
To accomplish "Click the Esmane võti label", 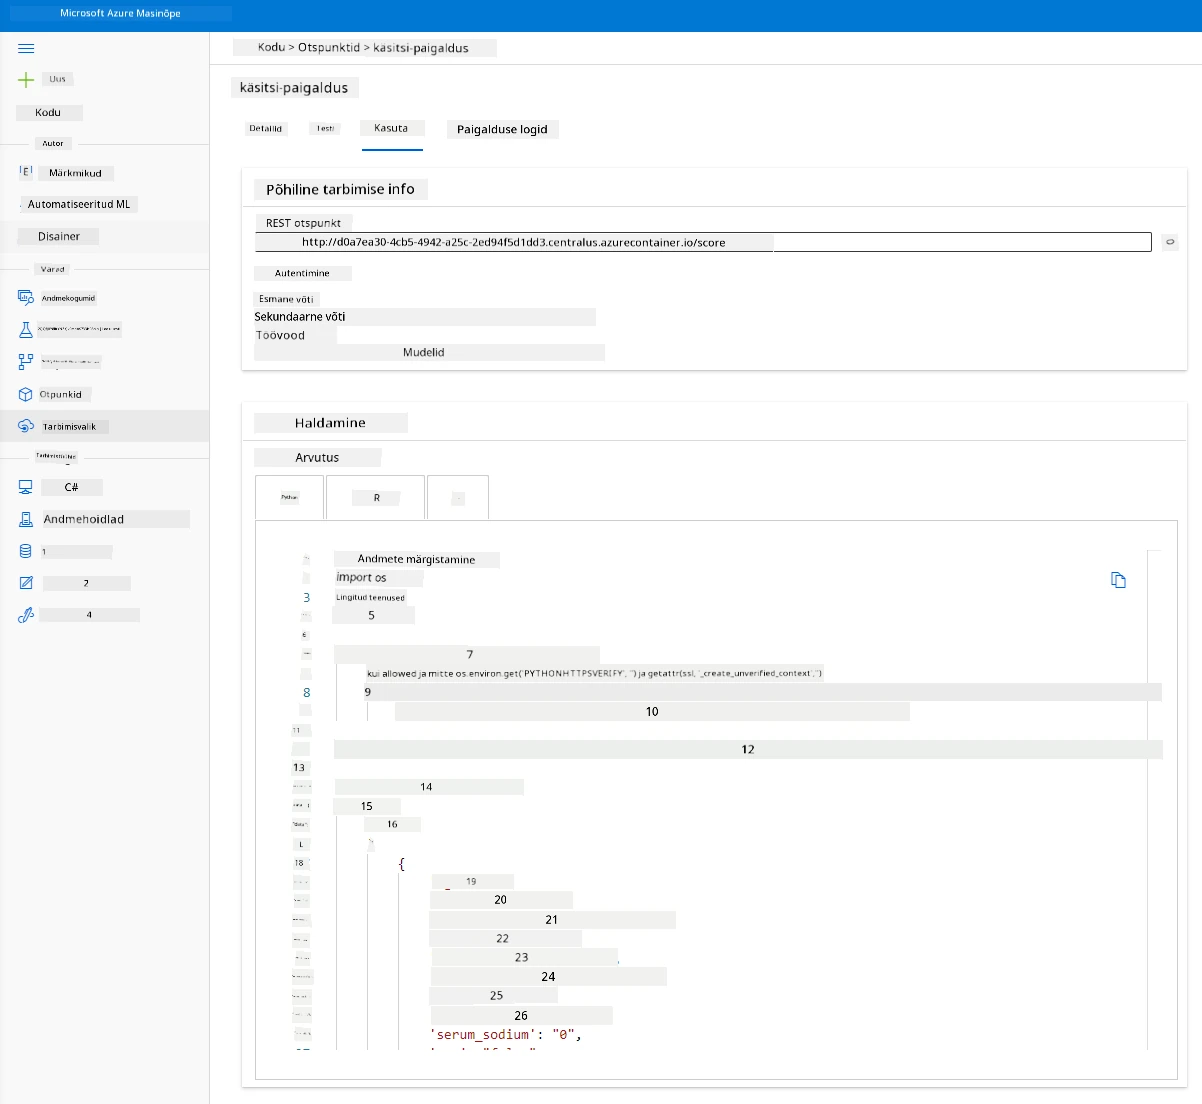I will pos(286,299).
